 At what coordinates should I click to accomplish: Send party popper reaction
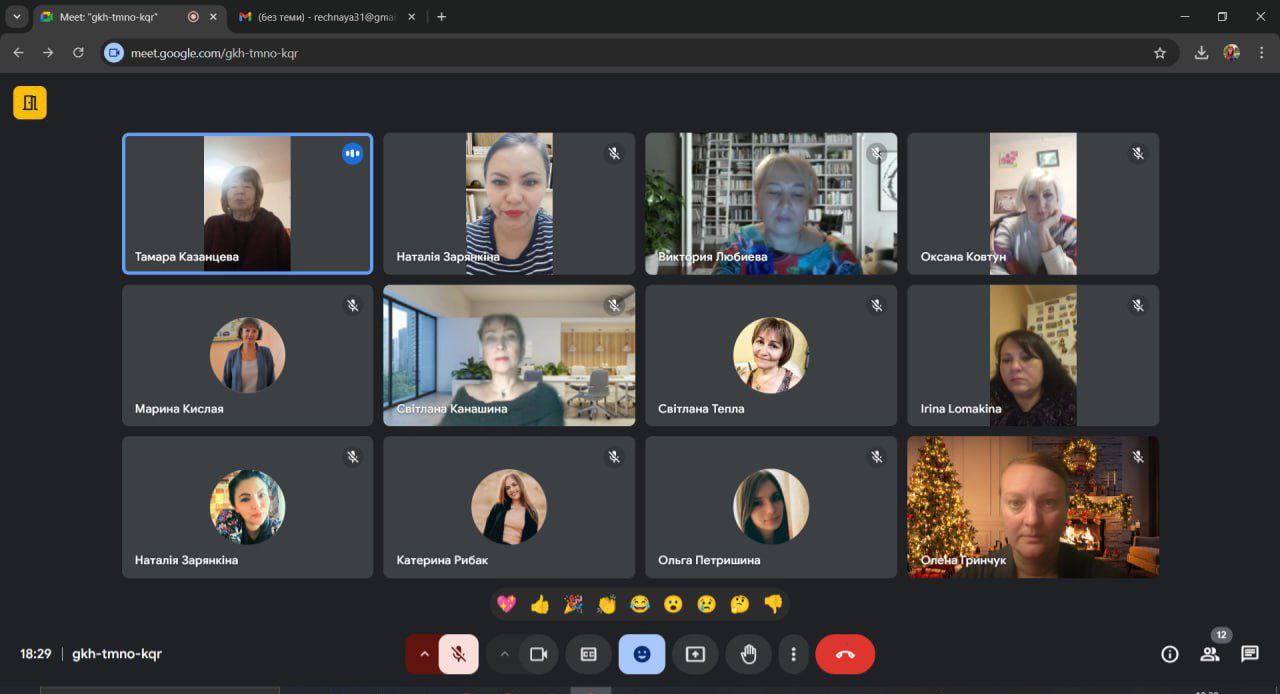pyautogui.click(x=573, y=604)
